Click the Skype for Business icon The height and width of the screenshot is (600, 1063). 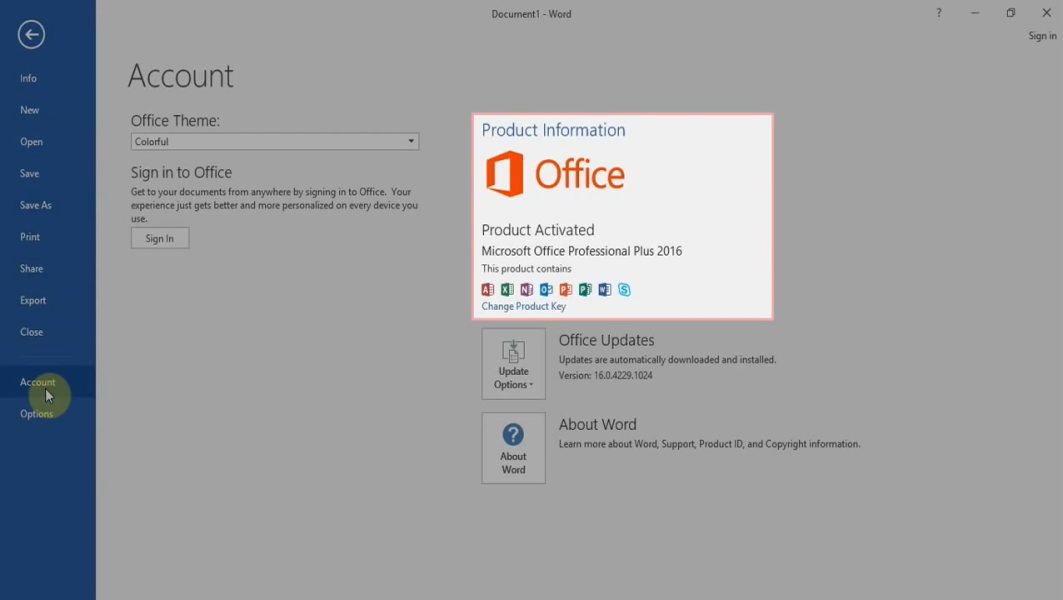[x=624, y=289]
